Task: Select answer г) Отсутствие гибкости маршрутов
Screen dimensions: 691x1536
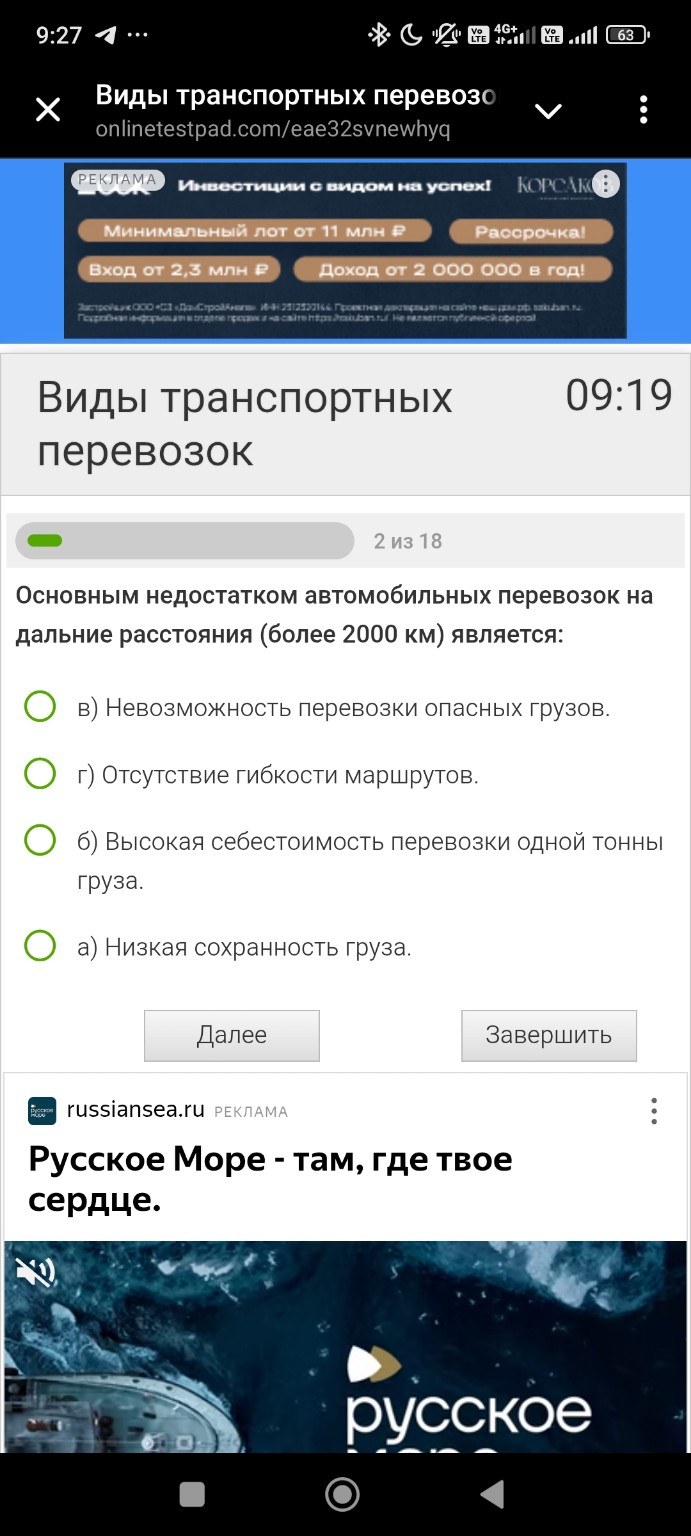Action: tap(40, 773)
